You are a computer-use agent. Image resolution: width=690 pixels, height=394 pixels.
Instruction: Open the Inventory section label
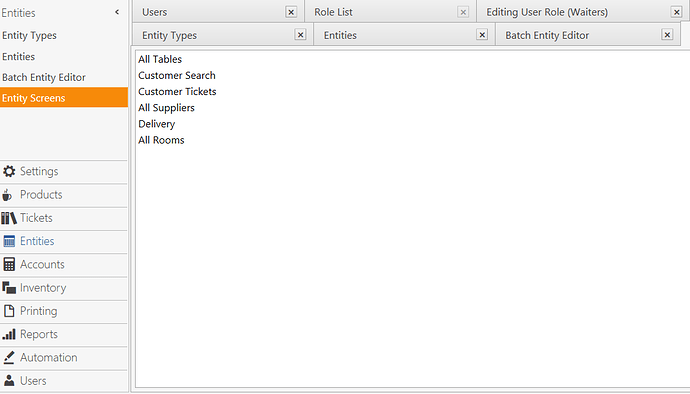[x=43, y=288]
